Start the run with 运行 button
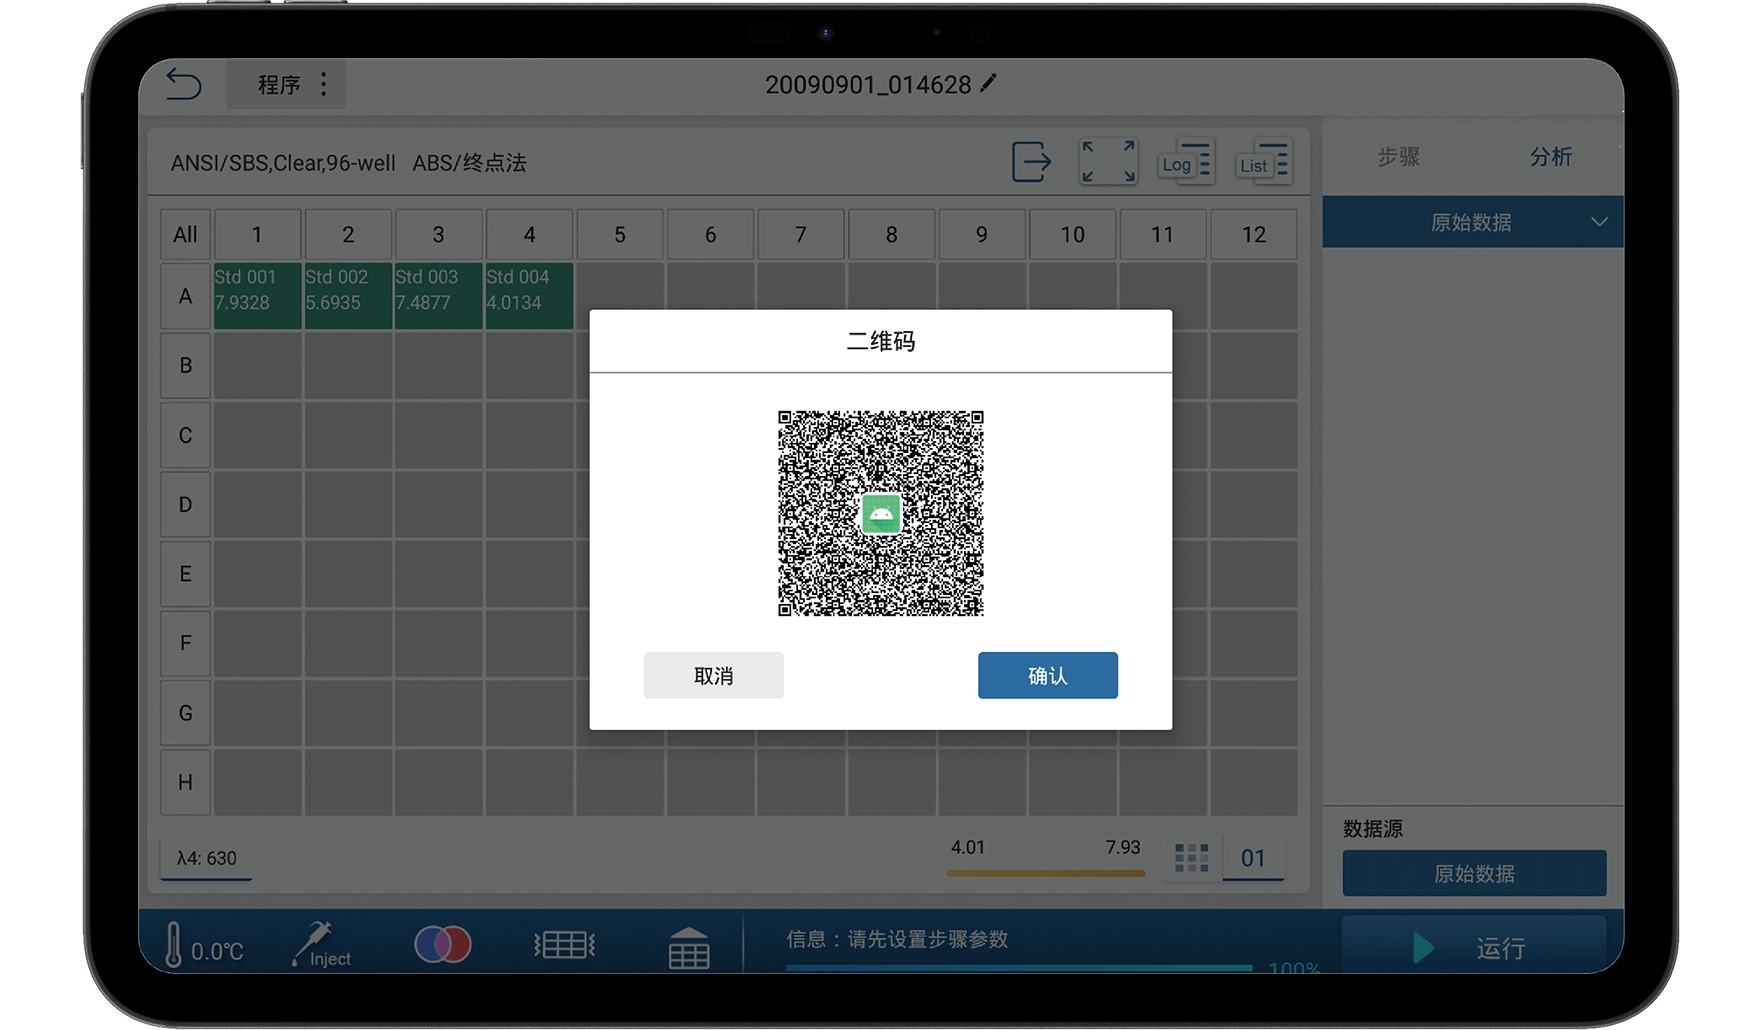Viewport: 1760px width, 1030px height. [1474, 945]
